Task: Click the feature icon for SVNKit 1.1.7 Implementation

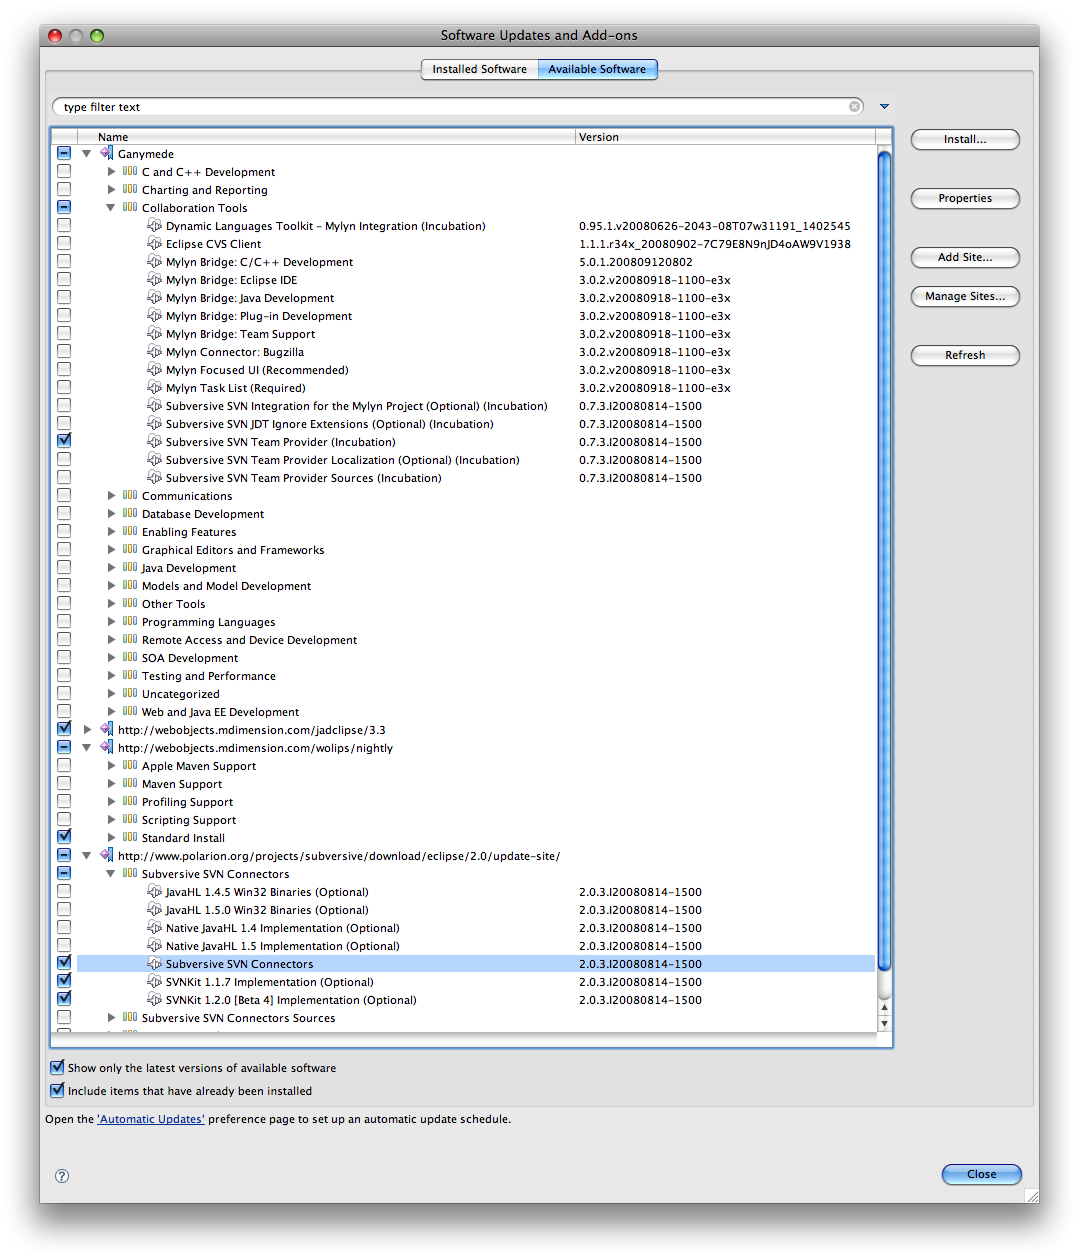Action: 154,982
